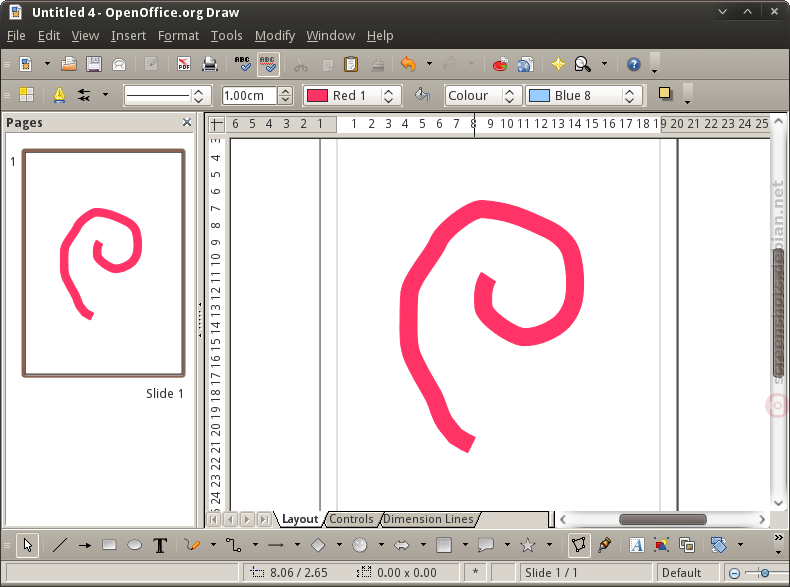The image size is (790, 587).
Task: Select the Connector tool
Action: [233, 545]
